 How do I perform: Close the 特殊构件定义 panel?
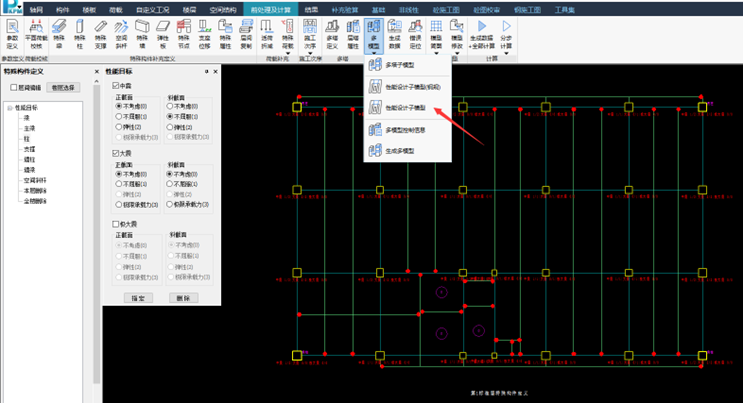[x=97, y=72]
